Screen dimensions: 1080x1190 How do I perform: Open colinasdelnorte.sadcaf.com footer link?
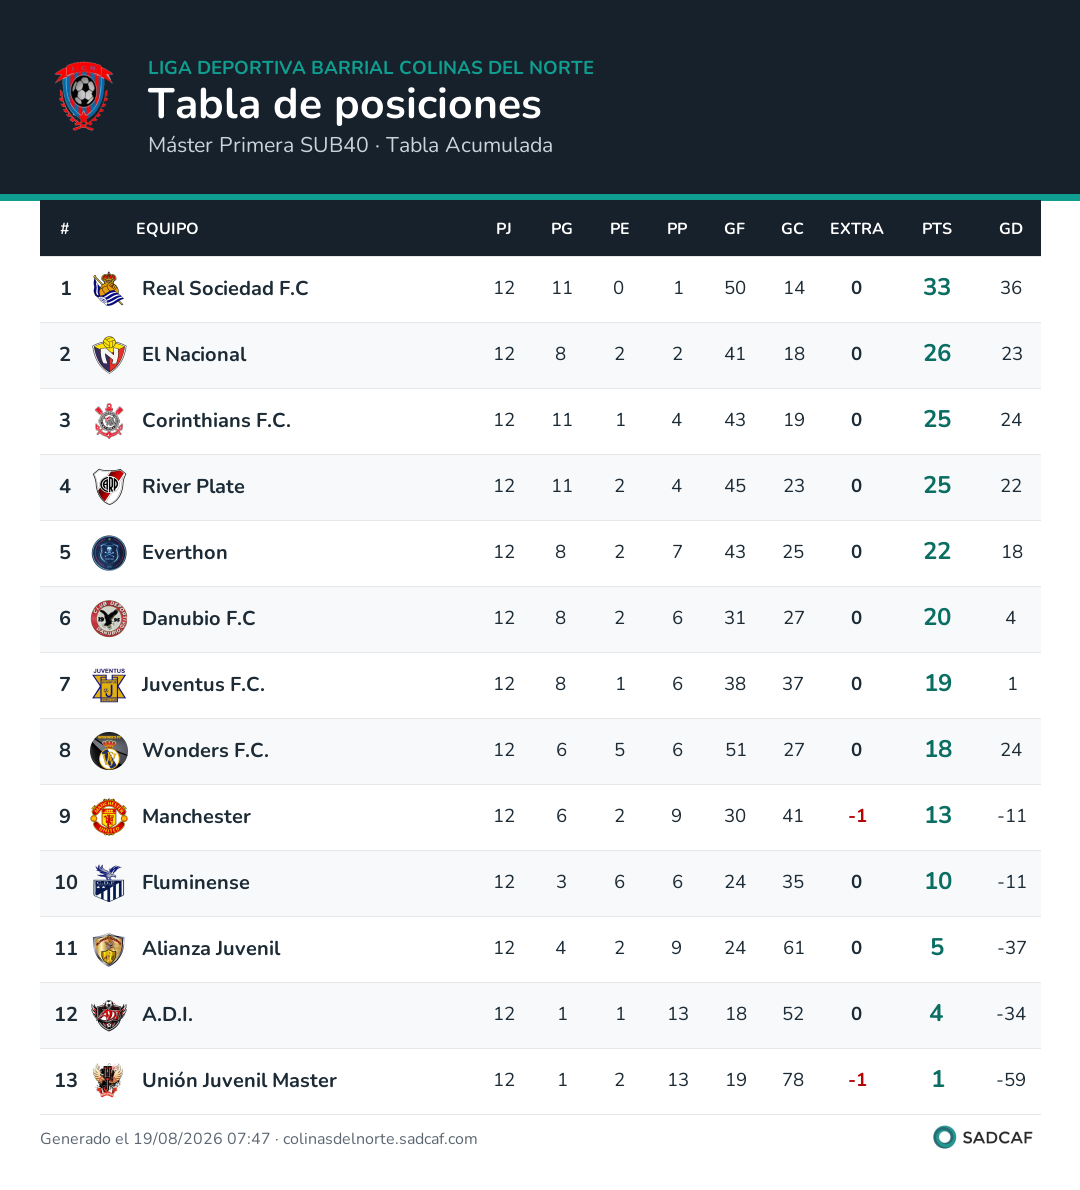380,1138
